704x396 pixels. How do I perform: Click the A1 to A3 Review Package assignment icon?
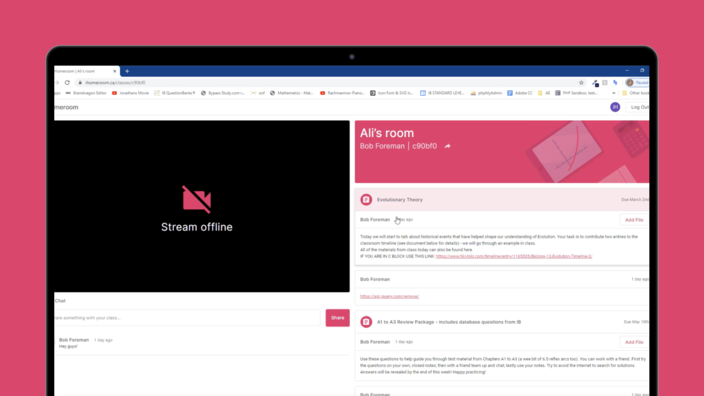pyautogui.click(x=366, y=322)
